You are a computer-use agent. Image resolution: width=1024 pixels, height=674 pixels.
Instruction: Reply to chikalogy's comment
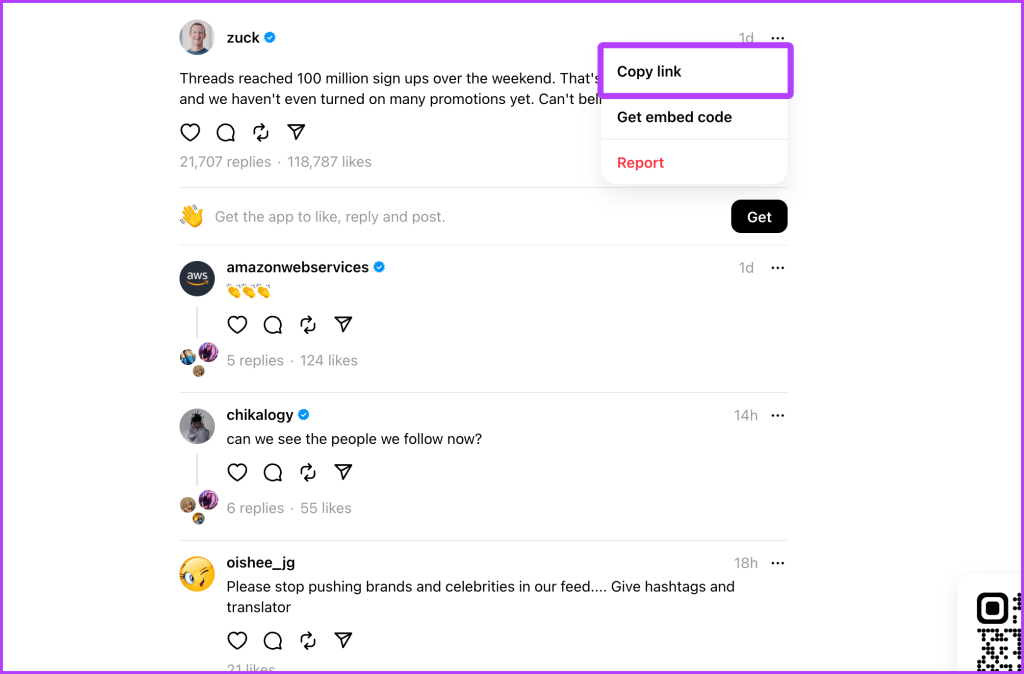(273, 472)
